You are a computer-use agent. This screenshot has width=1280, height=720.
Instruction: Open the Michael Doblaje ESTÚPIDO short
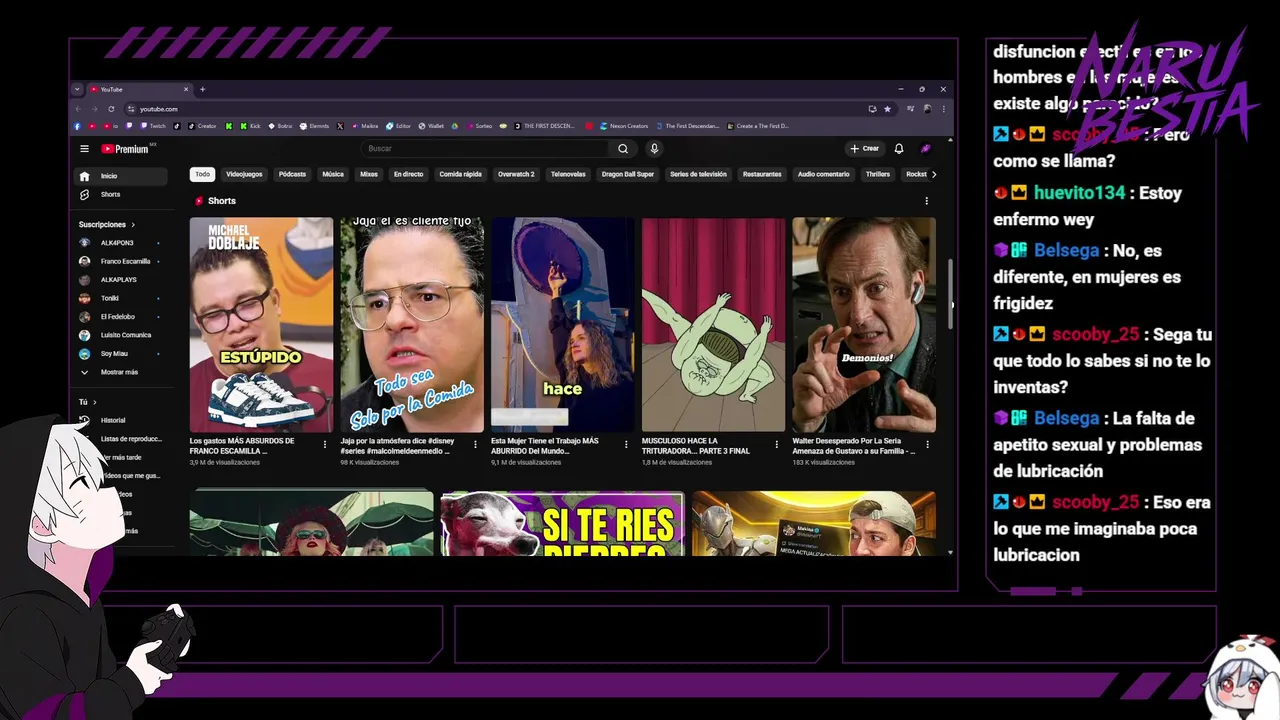[262, 325]
